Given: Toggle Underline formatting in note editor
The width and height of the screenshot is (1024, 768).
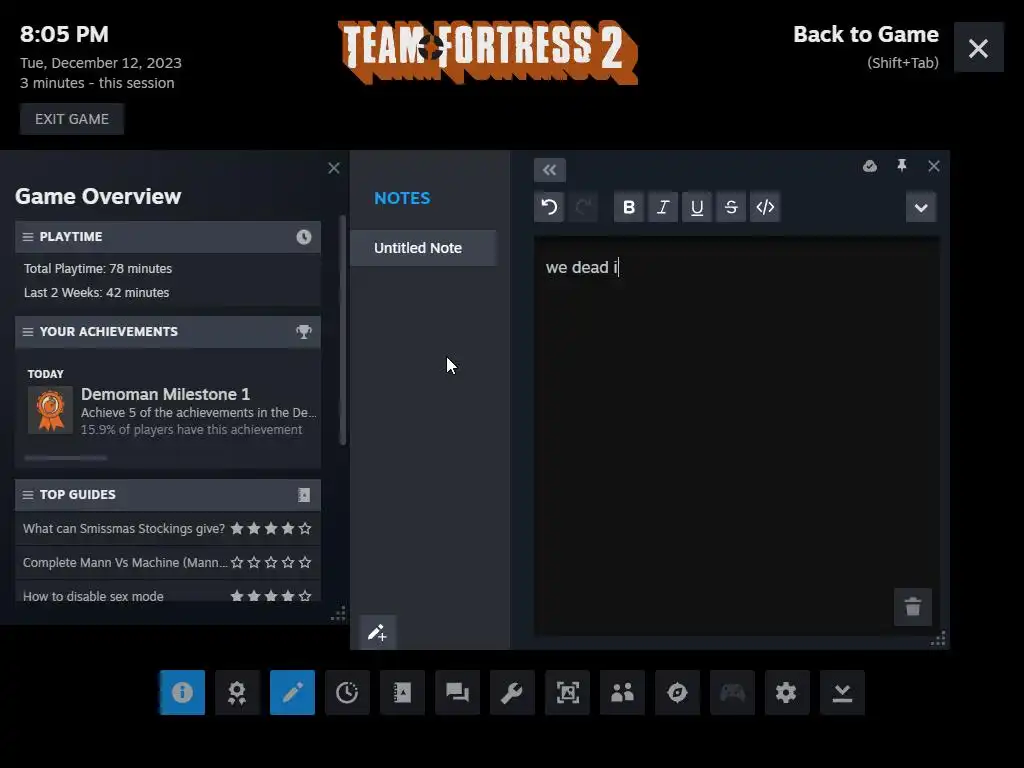Looking at the screenshot, I should pos(697,208).
